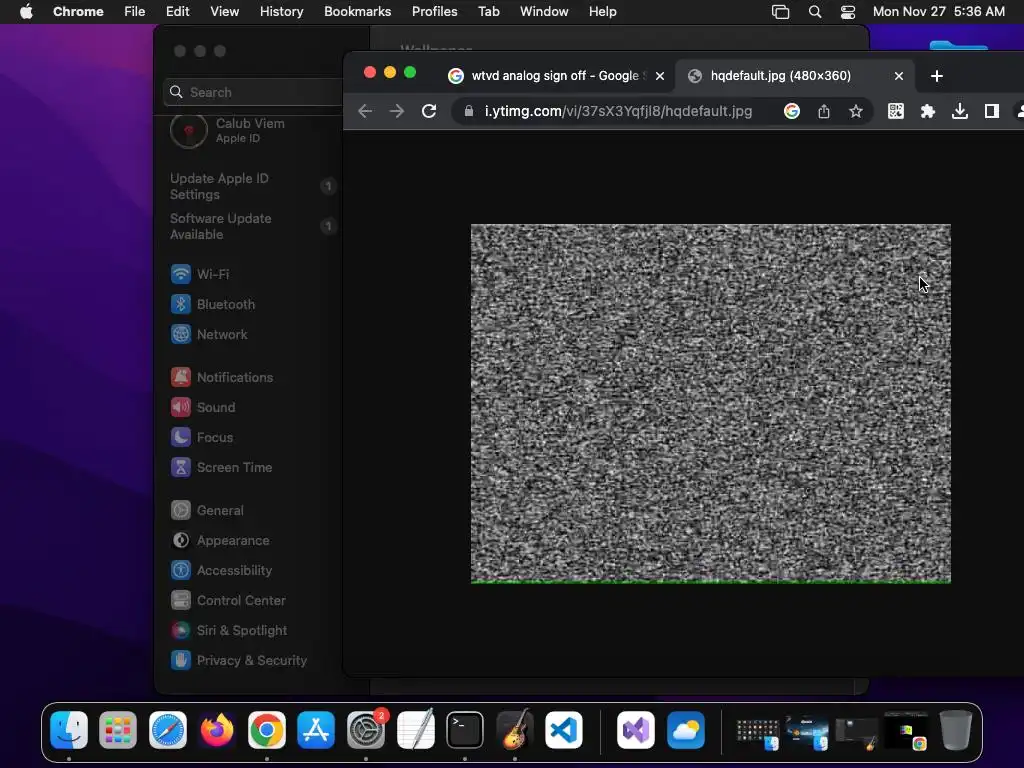Click the Google icon in address bar

coord(792,112)
